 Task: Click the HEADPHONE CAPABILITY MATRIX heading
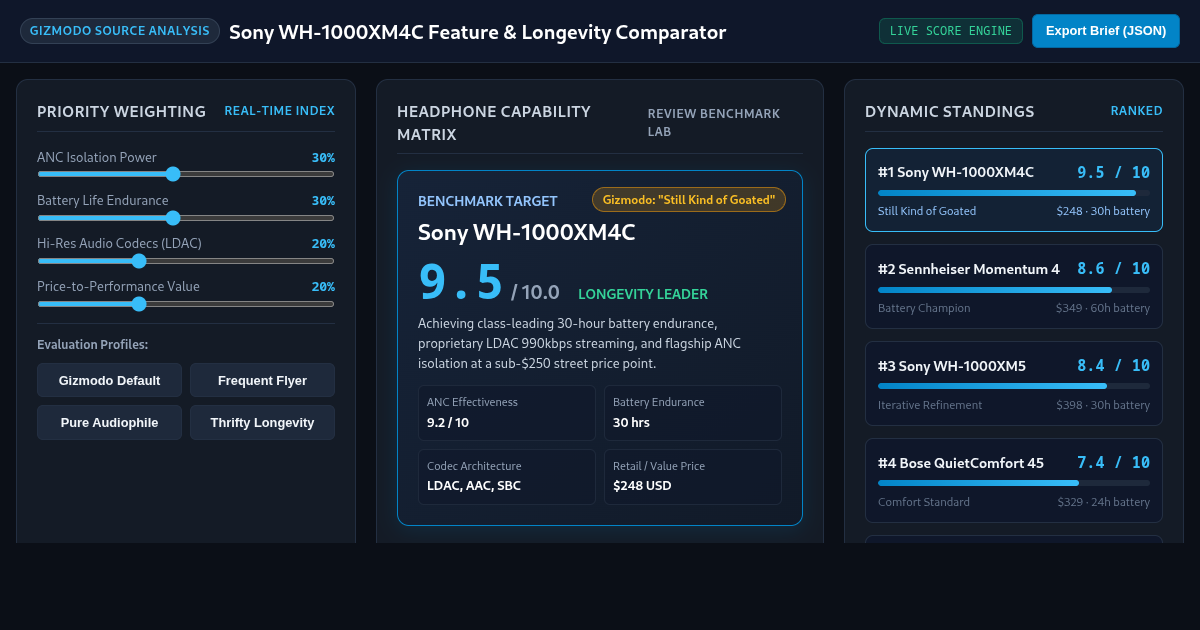pos(494,123)
